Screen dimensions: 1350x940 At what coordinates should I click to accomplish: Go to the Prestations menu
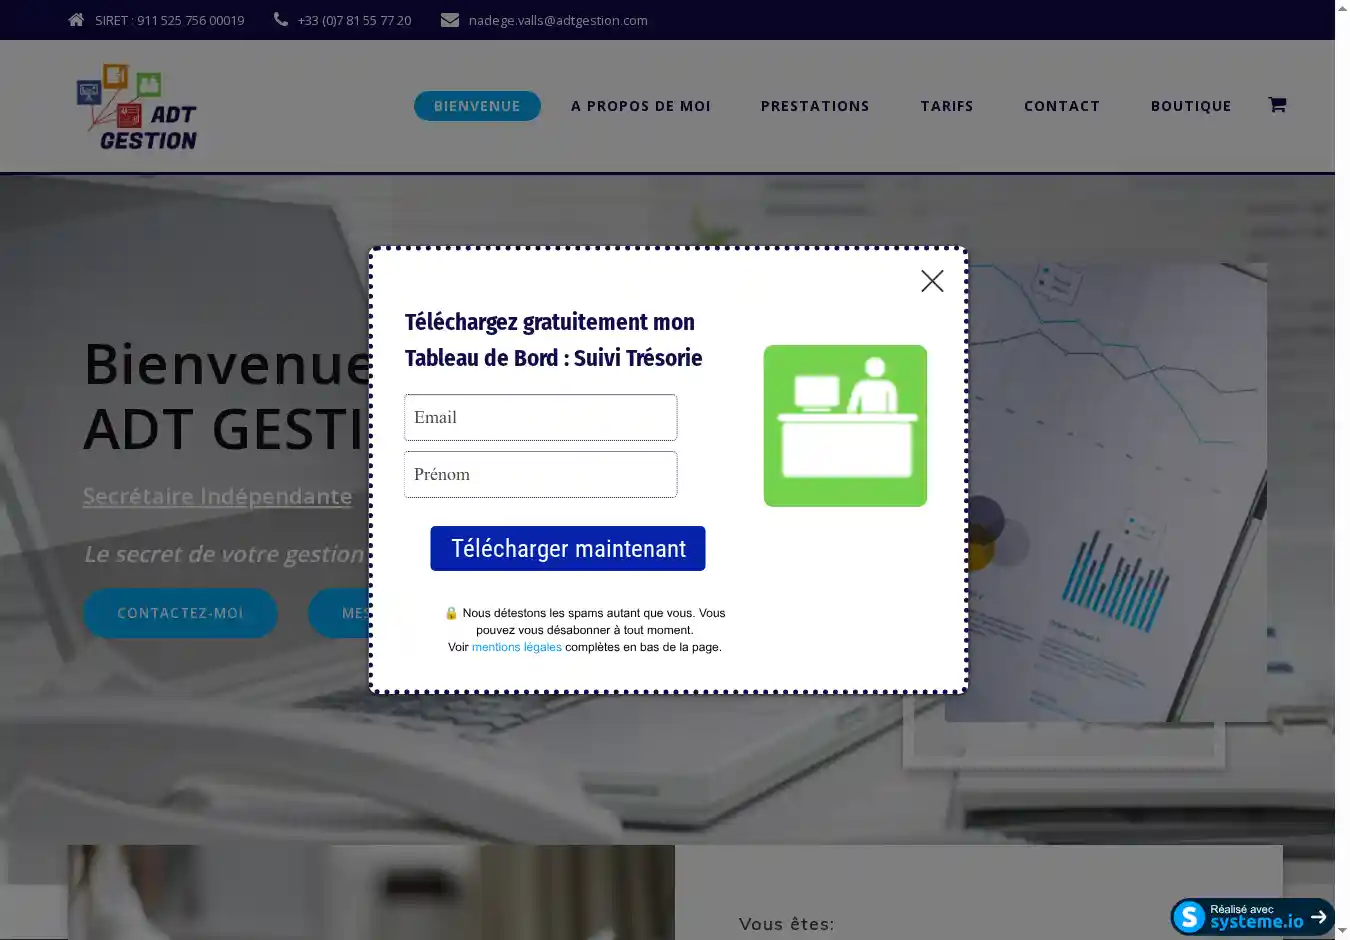(815, 106)
